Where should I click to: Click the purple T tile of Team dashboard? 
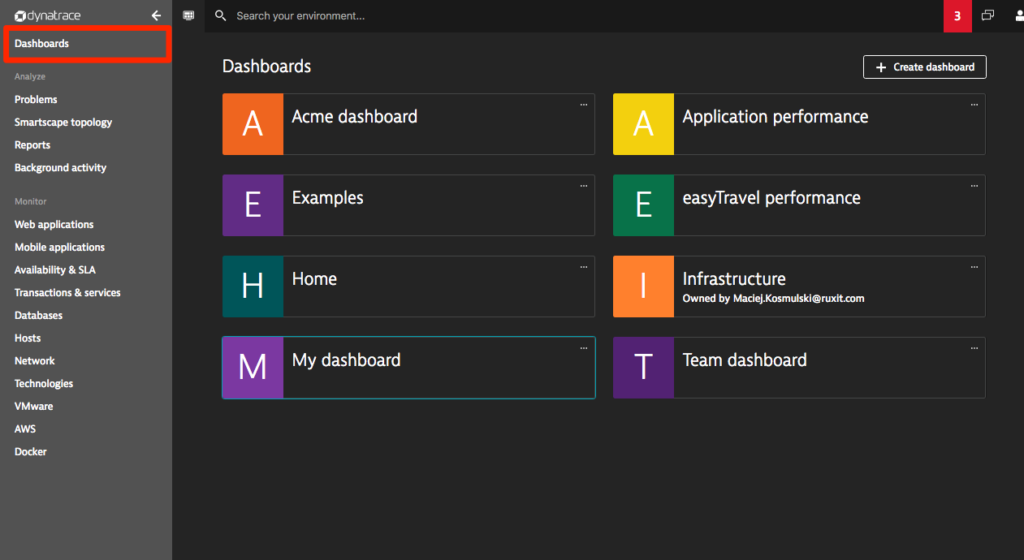point(643,367)
